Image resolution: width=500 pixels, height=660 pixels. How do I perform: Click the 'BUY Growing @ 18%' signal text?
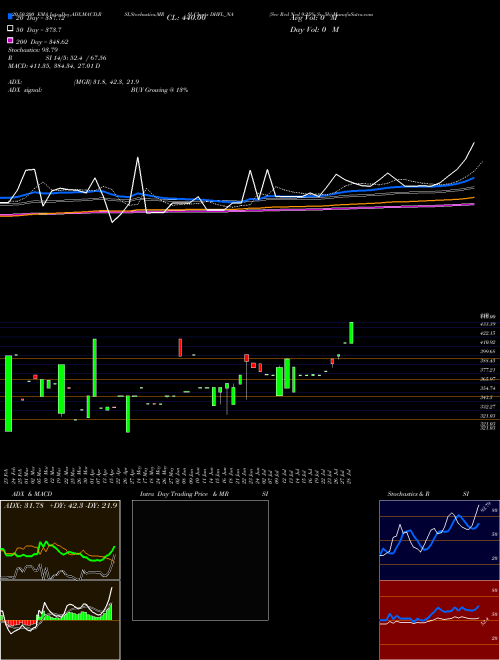(x=159, y=90)
